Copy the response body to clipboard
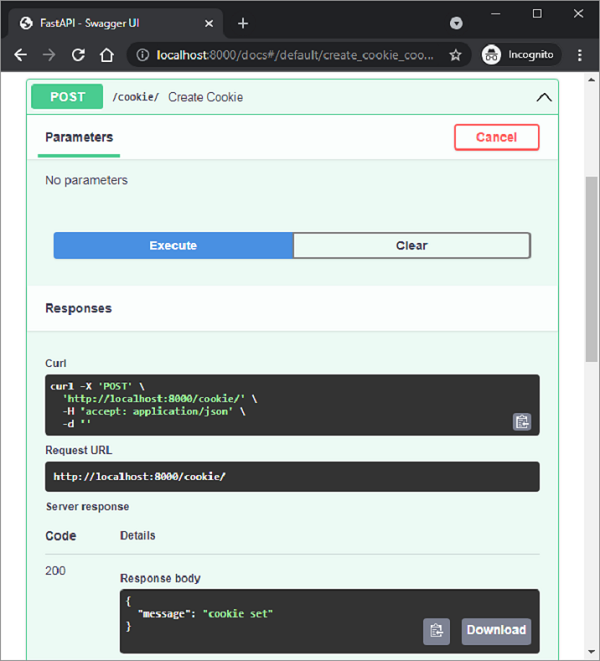Image resolution: width=600 pixels, height=661 pixels. (436, 630)
